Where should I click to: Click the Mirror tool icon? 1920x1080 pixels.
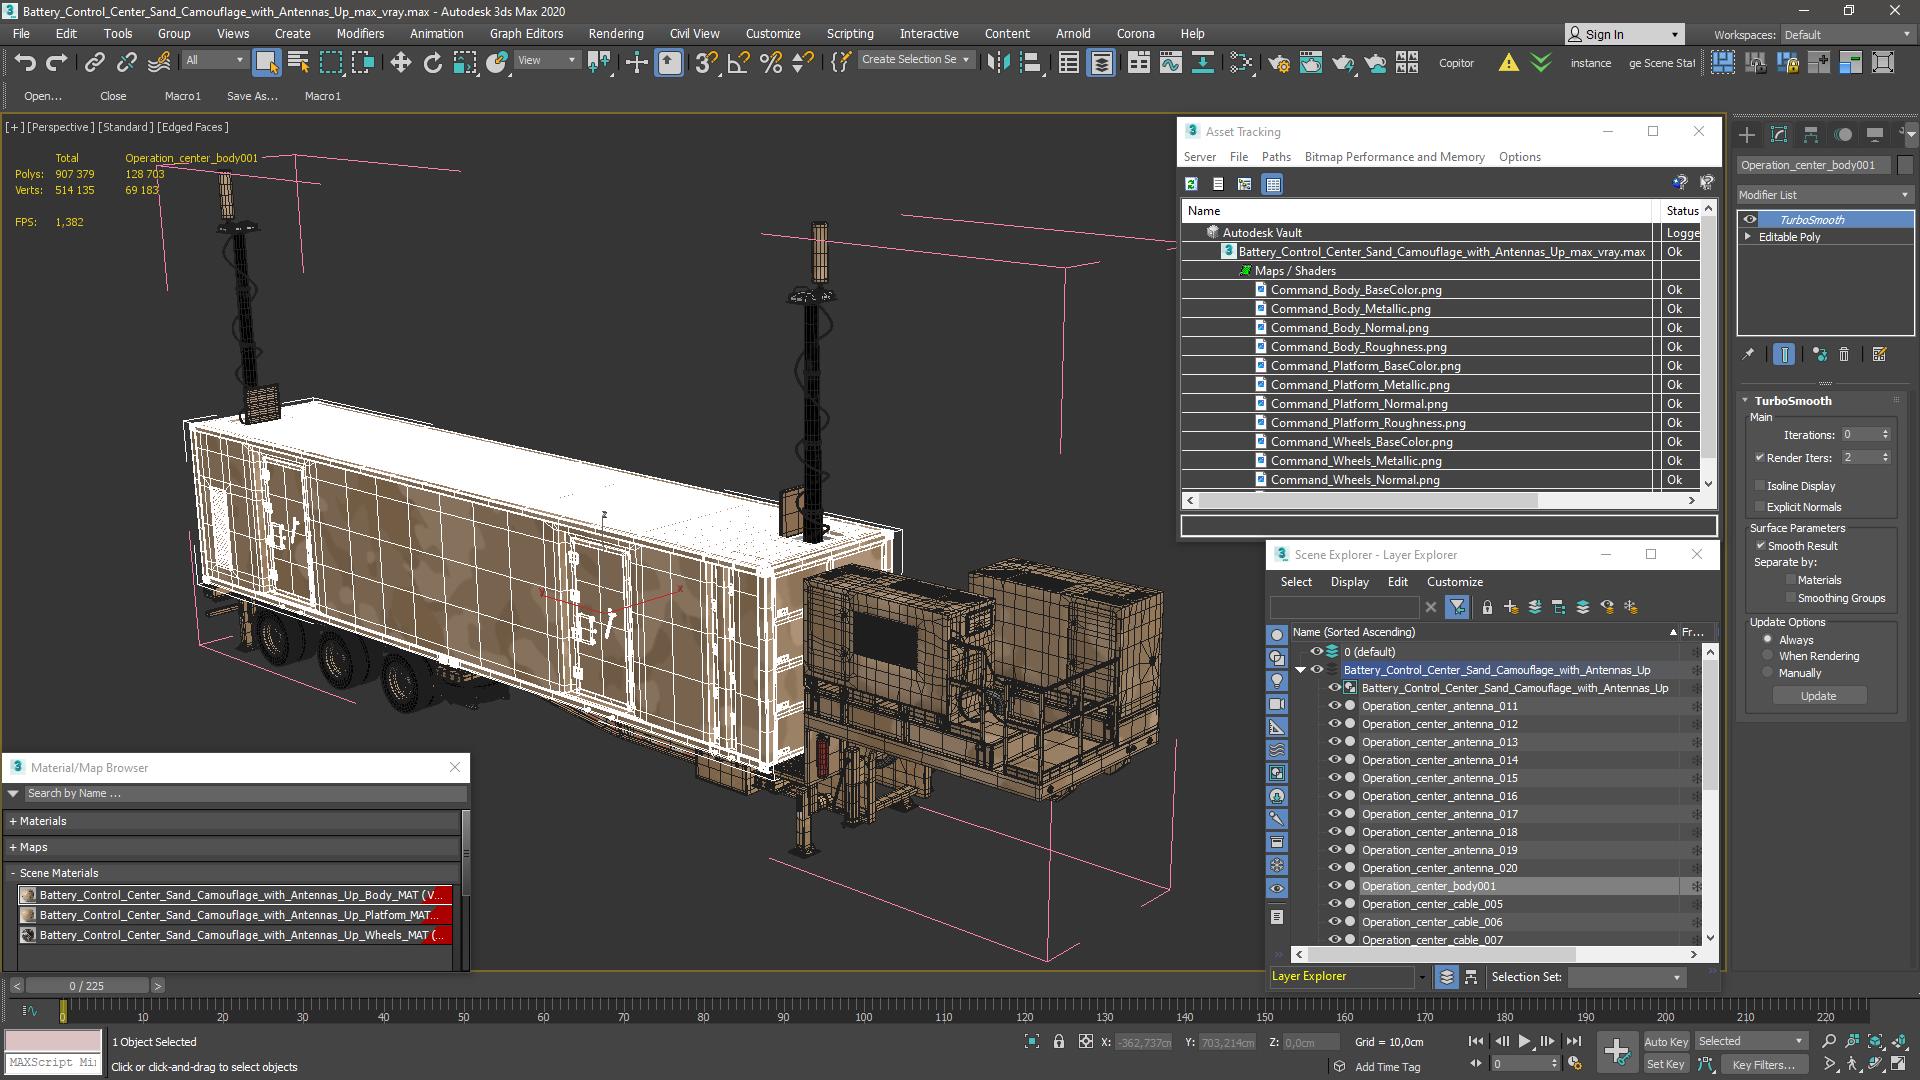click(x=997, y=63)
